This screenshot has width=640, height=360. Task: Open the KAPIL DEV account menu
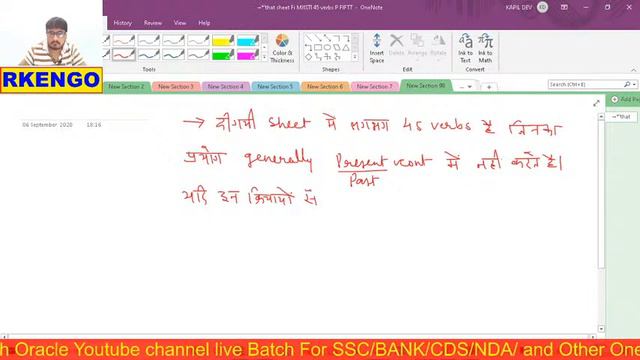coord(527,7)
